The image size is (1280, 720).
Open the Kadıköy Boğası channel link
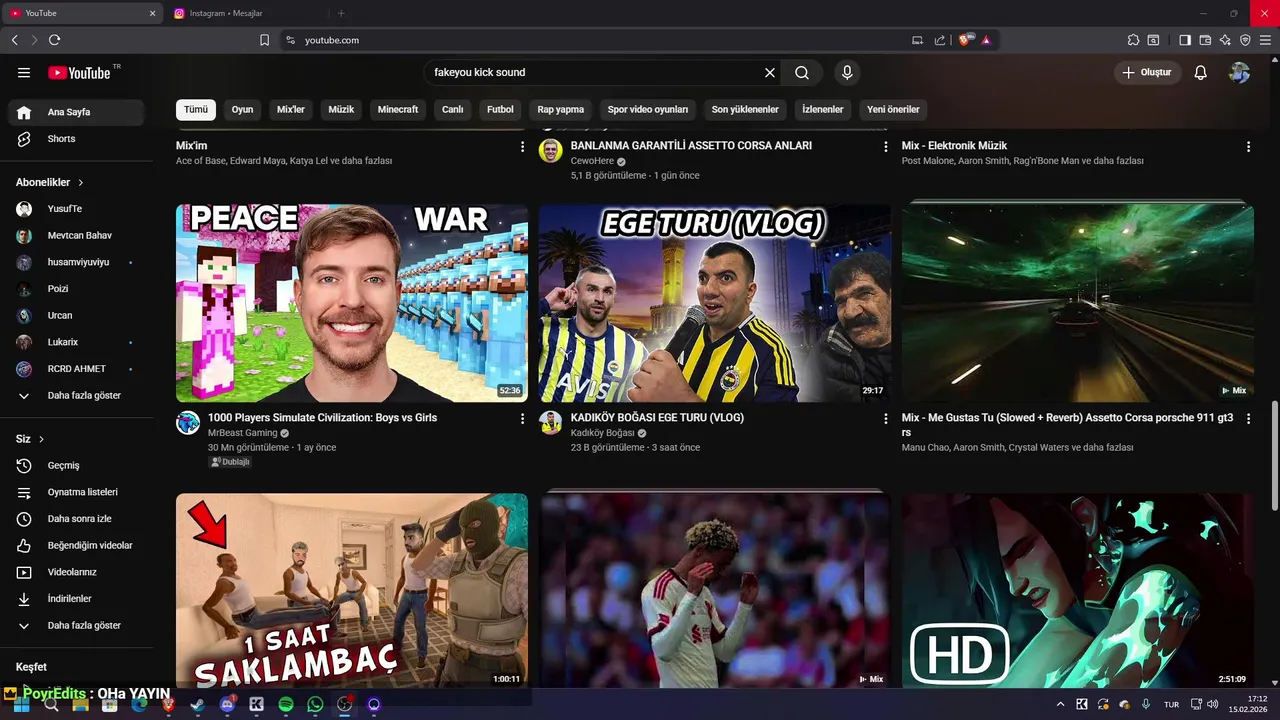pyautogui.click(x=602, y=433)
